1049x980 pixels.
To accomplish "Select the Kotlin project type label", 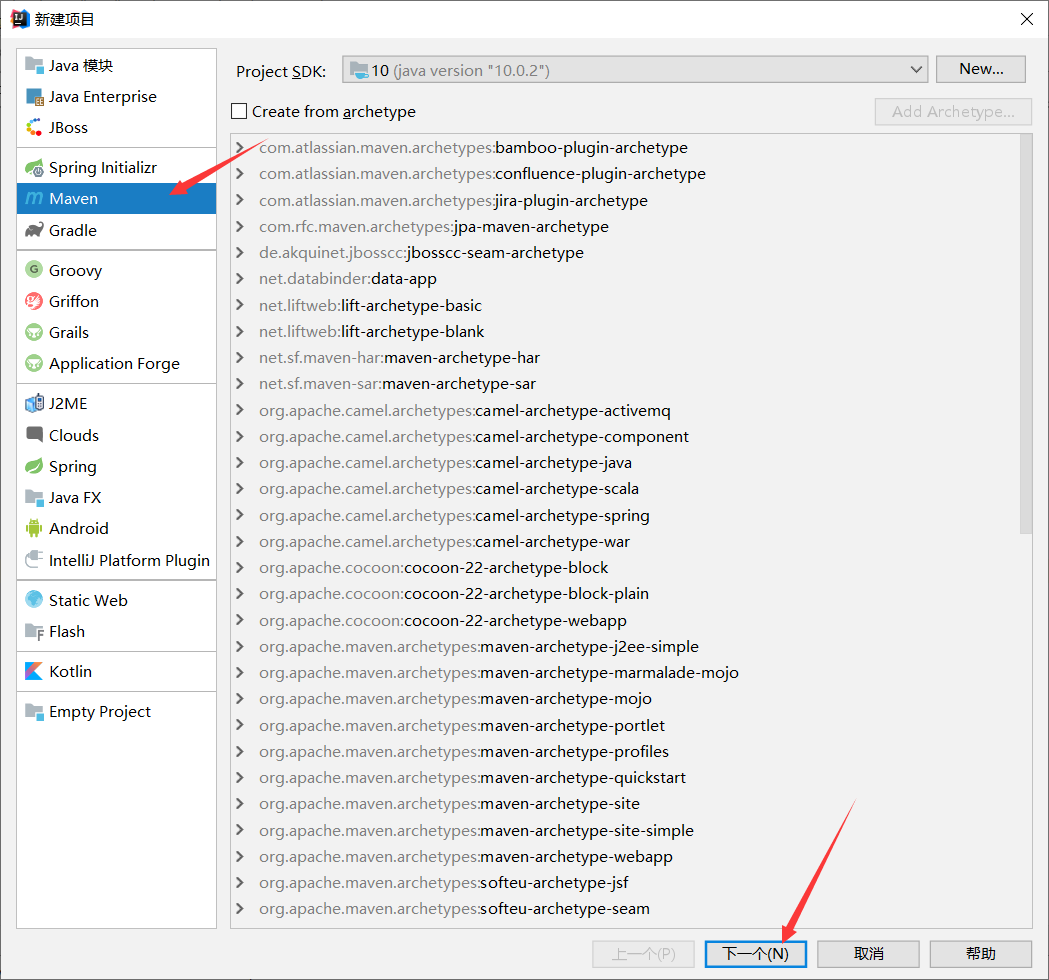I will (x=70, y=671).
